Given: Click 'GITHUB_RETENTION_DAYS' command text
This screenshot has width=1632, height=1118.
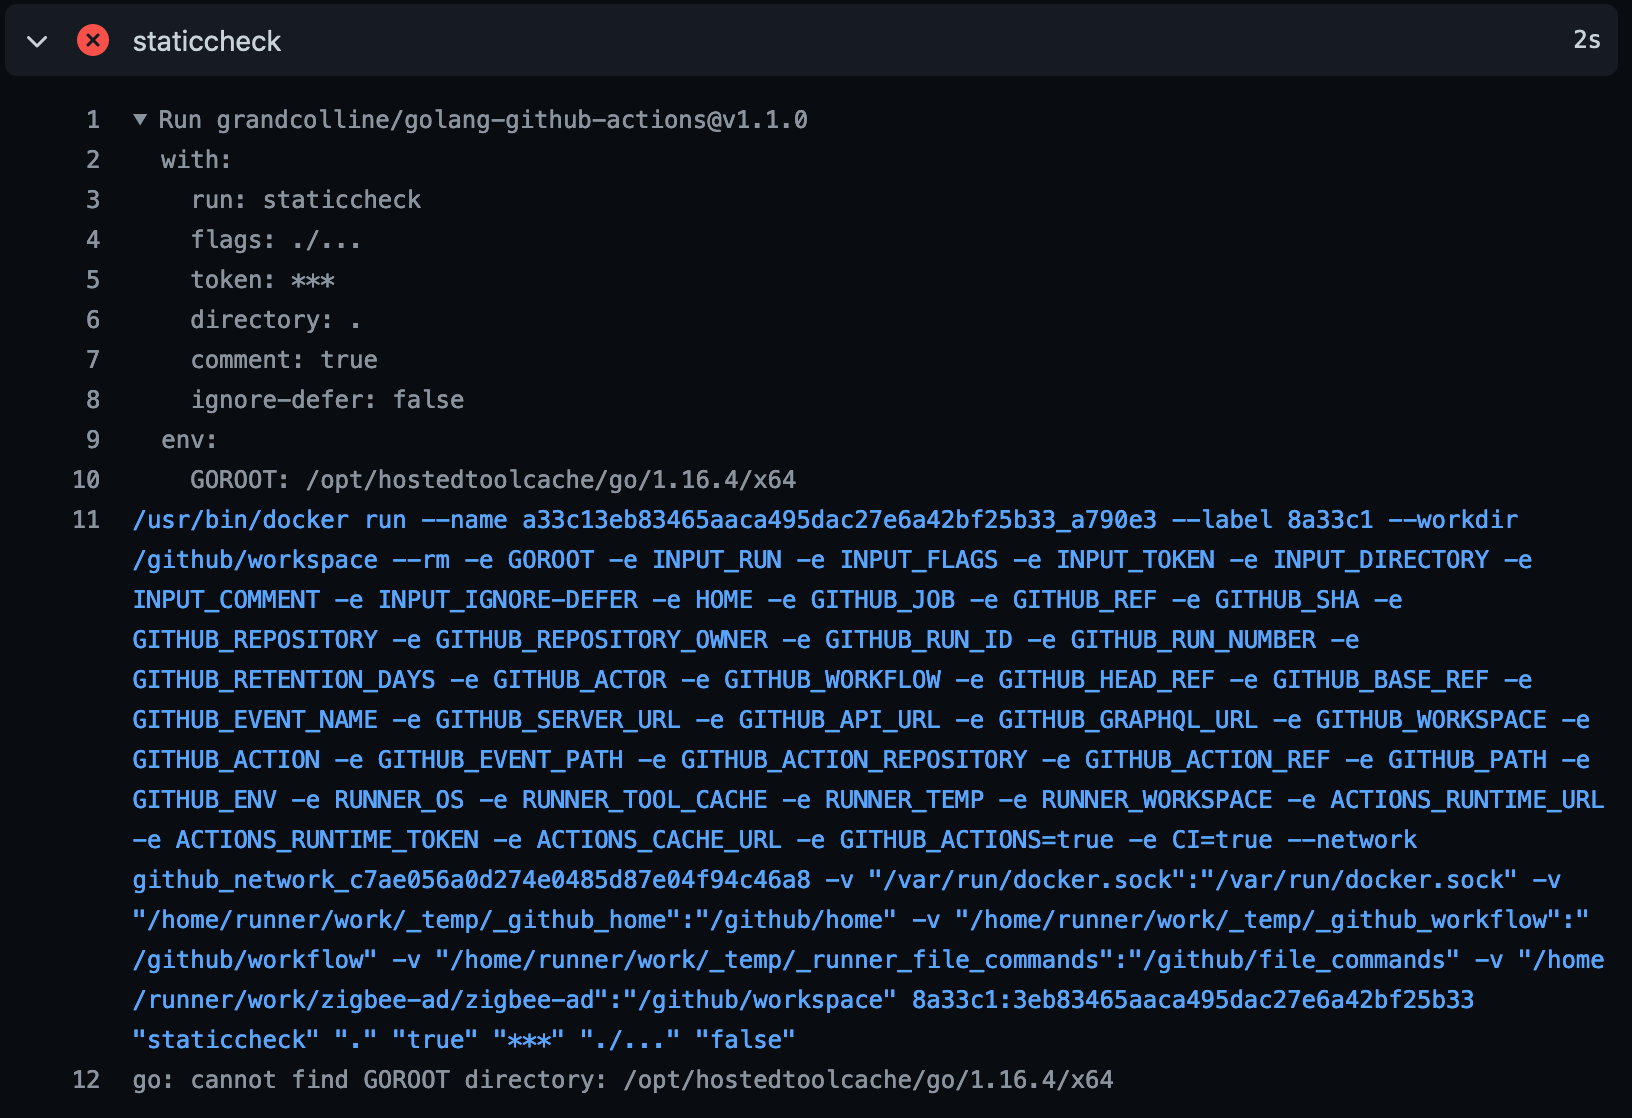Looking at the screenshot, I should click(284, 680).
